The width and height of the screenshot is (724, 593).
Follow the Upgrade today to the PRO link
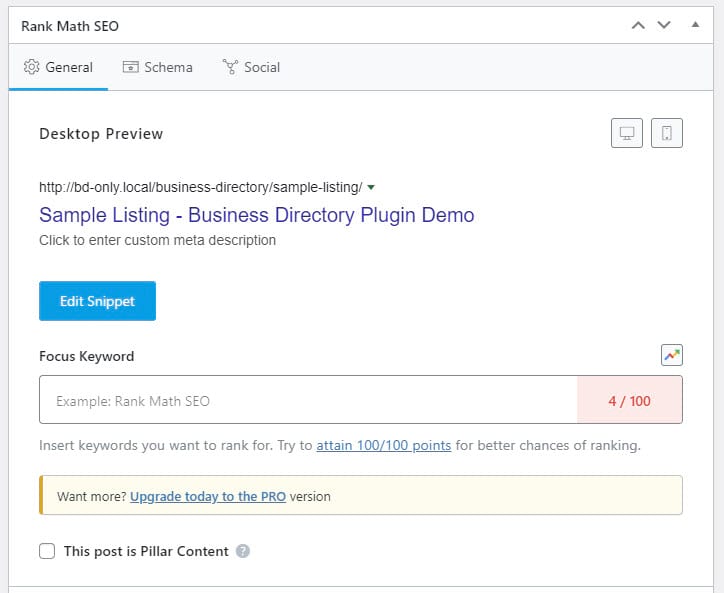[x=208, y=496]
